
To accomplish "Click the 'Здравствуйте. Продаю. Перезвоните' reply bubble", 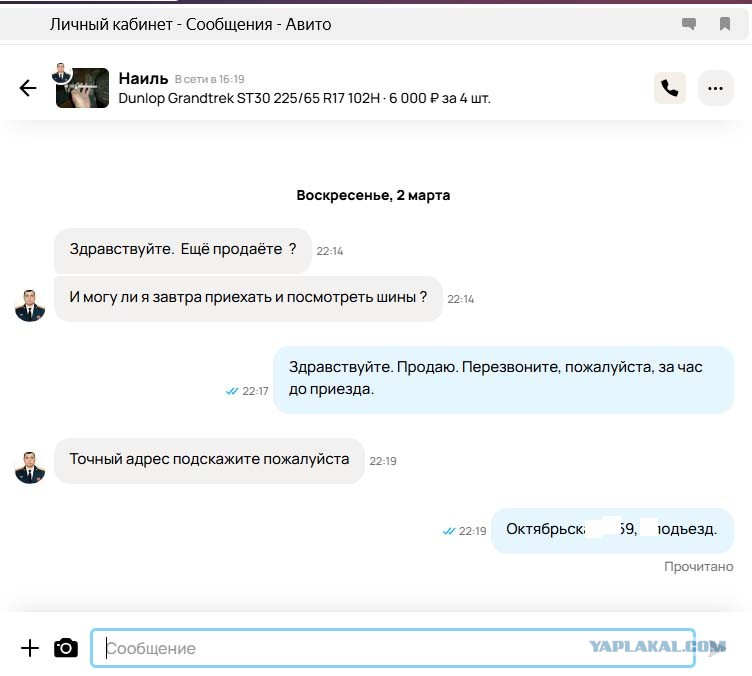I will [503, 379].
